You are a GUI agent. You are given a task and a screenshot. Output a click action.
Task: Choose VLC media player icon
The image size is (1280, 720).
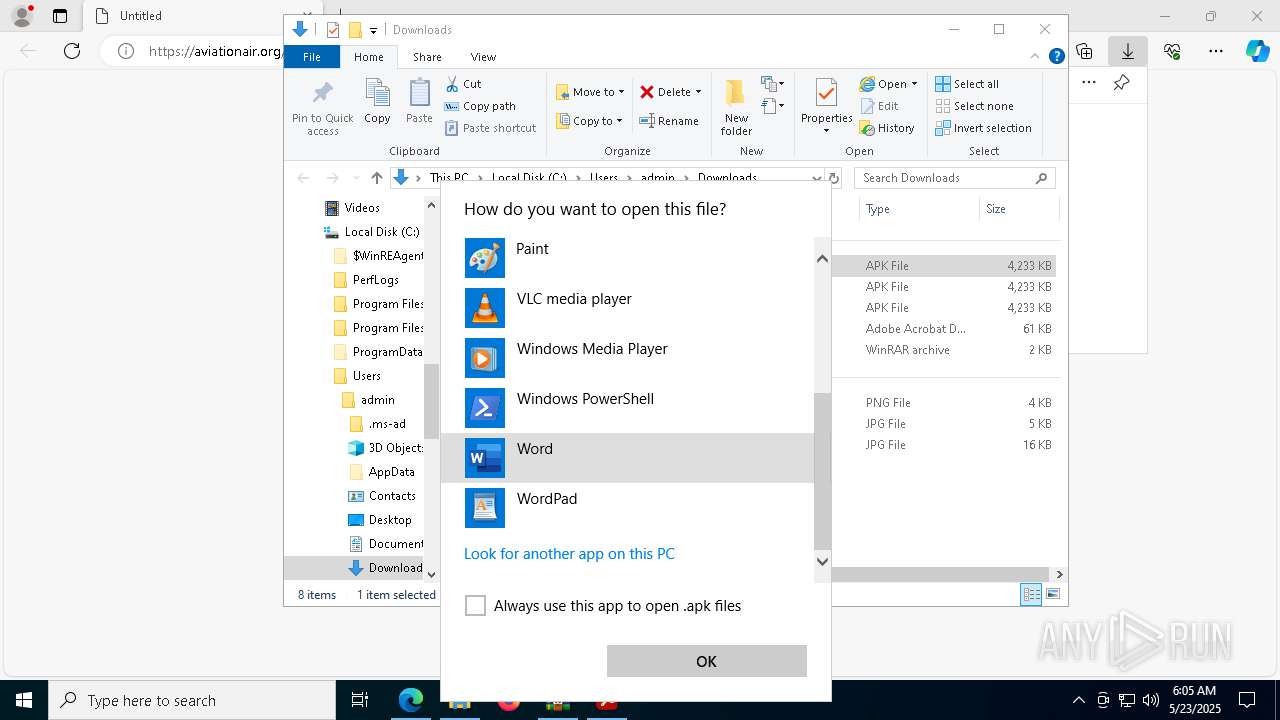[485, 308]
